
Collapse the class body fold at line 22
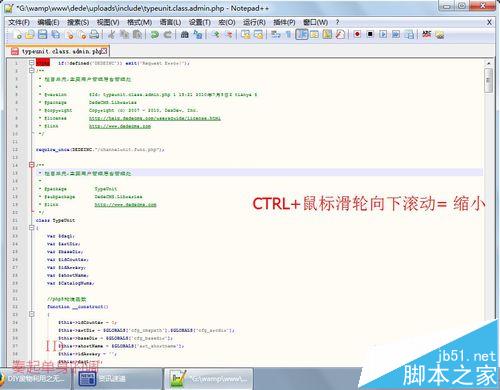(x=31, y=228)
